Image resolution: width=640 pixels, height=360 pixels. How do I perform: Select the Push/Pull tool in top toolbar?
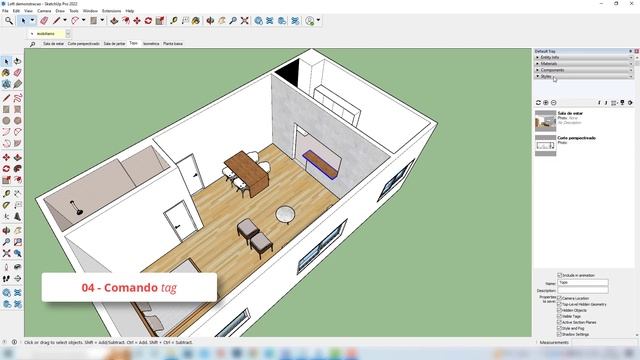(x=114, y=20)
